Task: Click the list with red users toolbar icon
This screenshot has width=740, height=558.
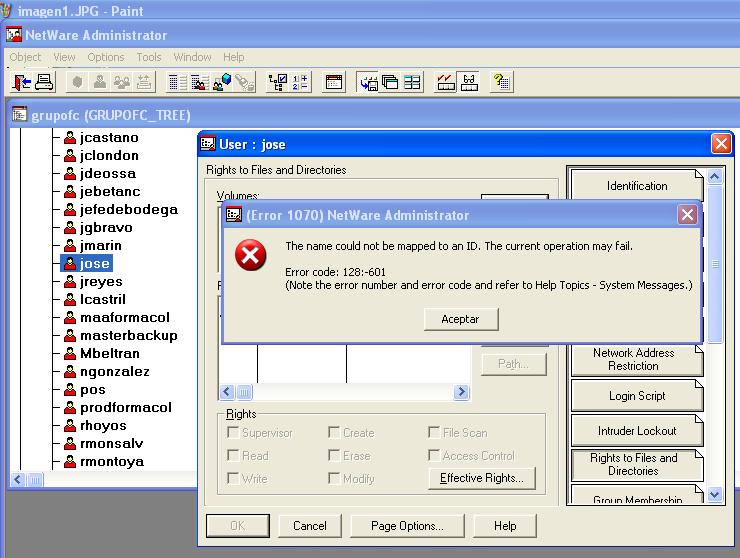Action: click(200, 82)
